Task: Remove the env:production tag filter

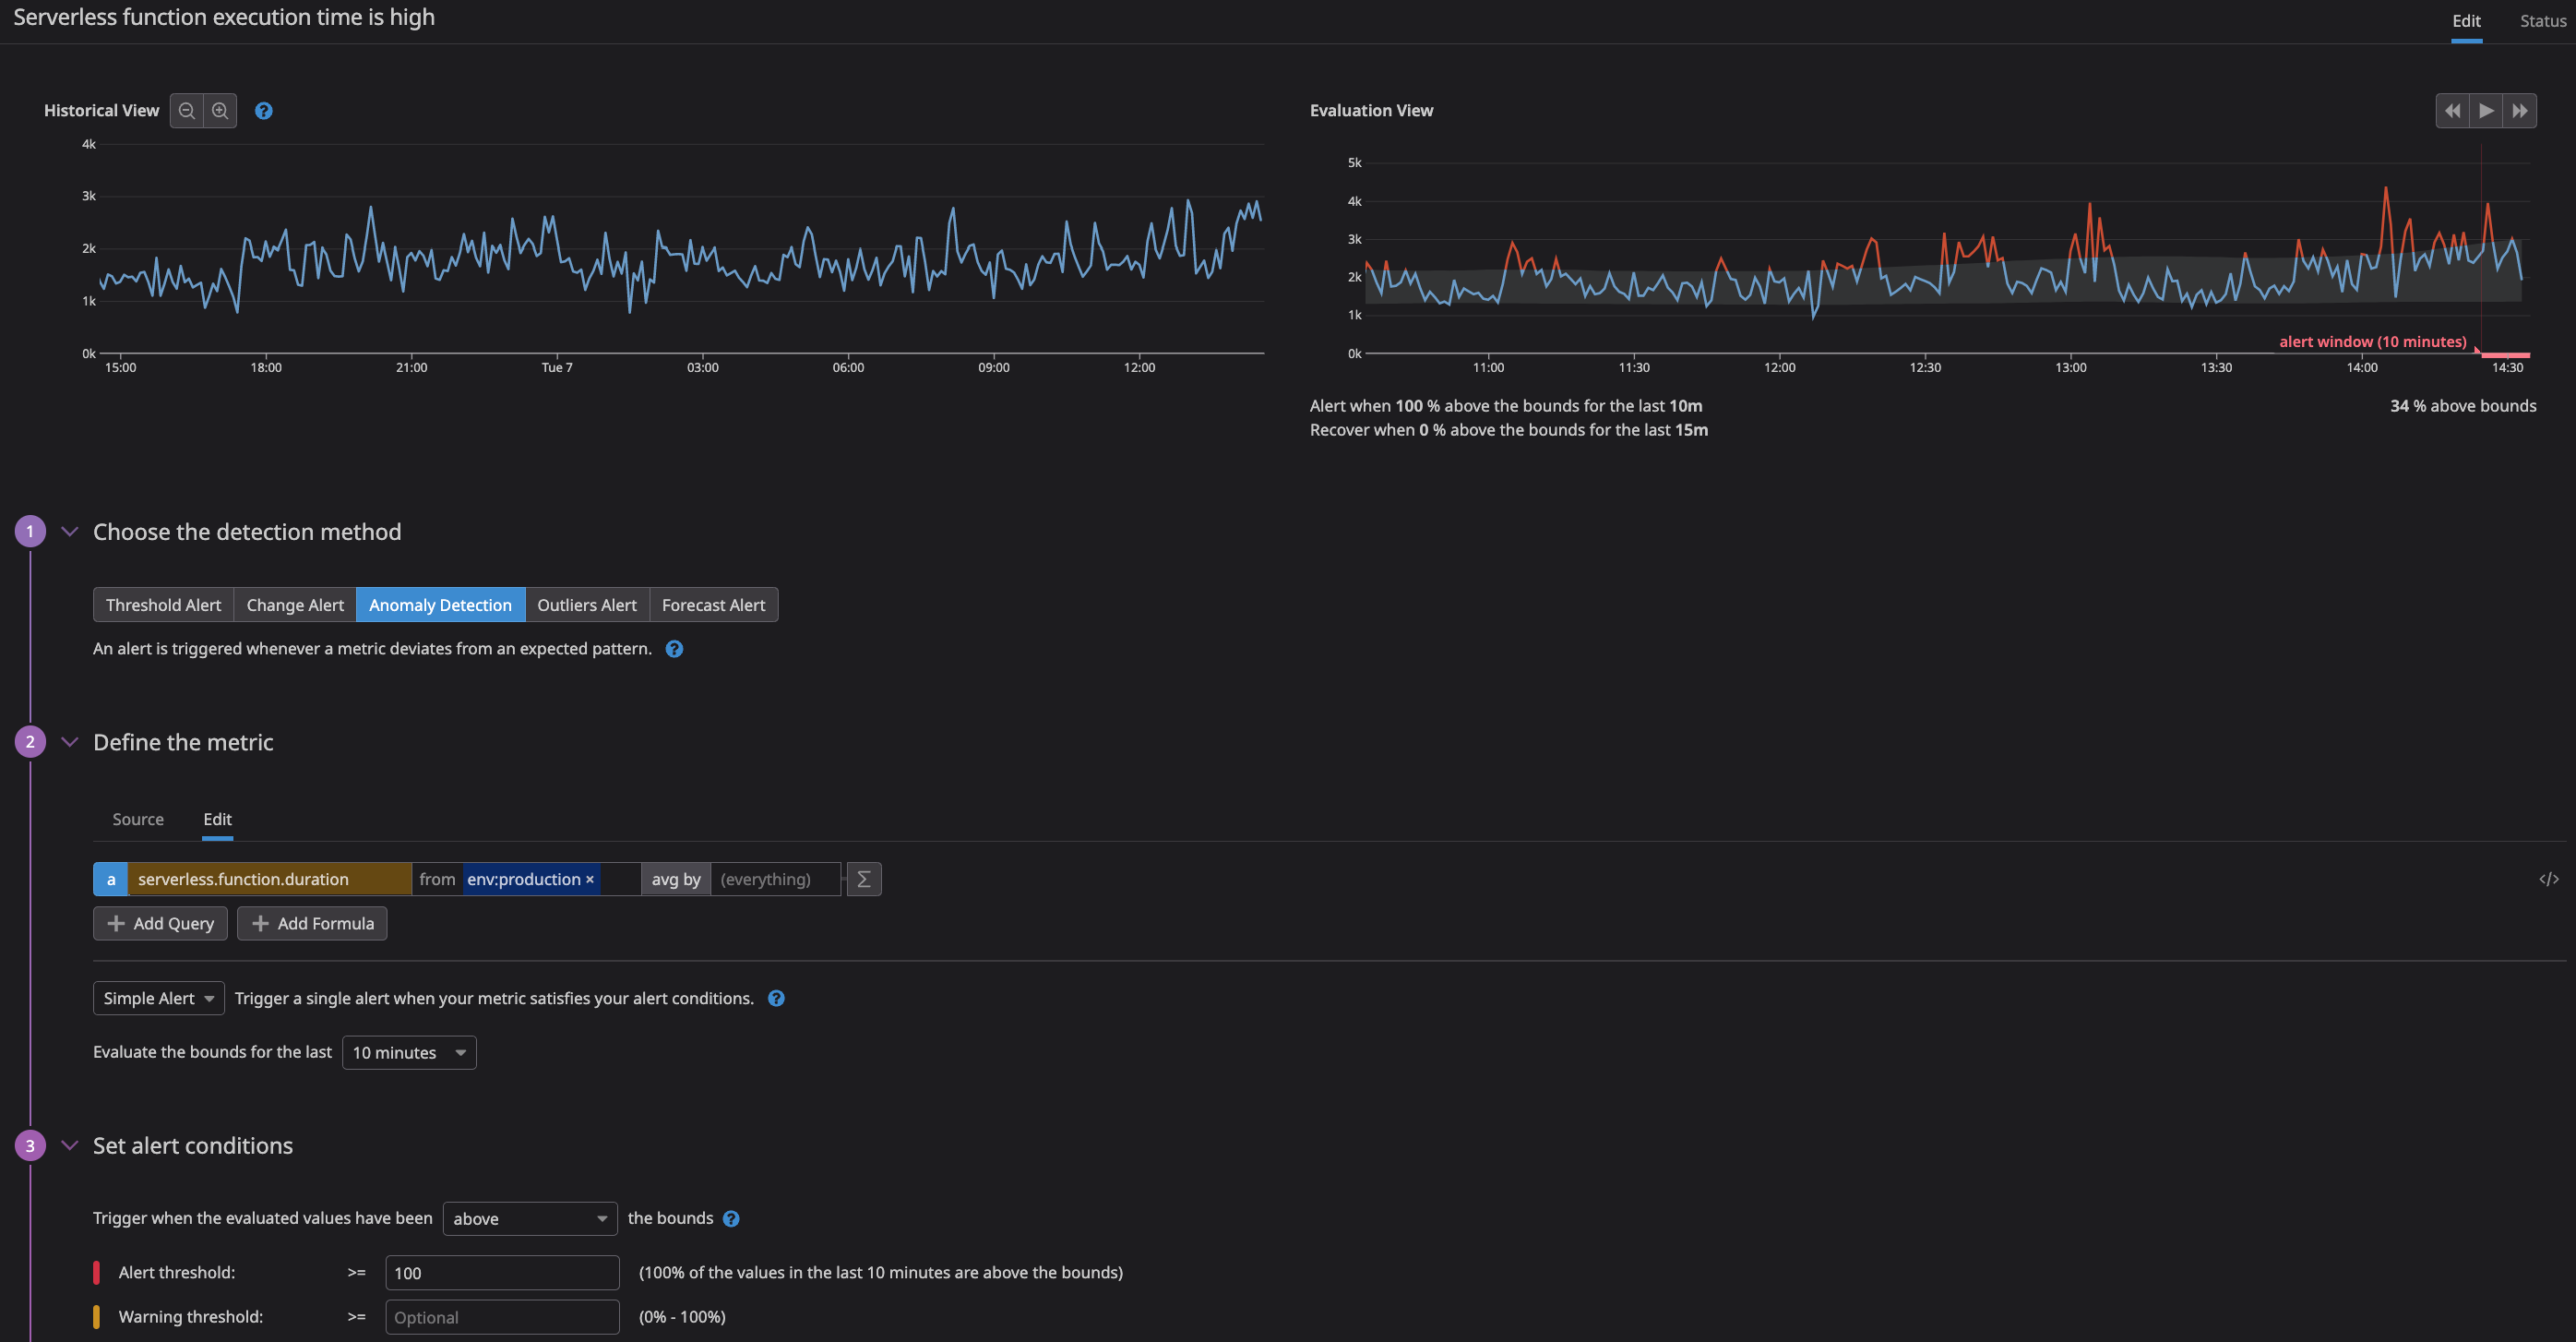Action: click(x=590, y=879)
